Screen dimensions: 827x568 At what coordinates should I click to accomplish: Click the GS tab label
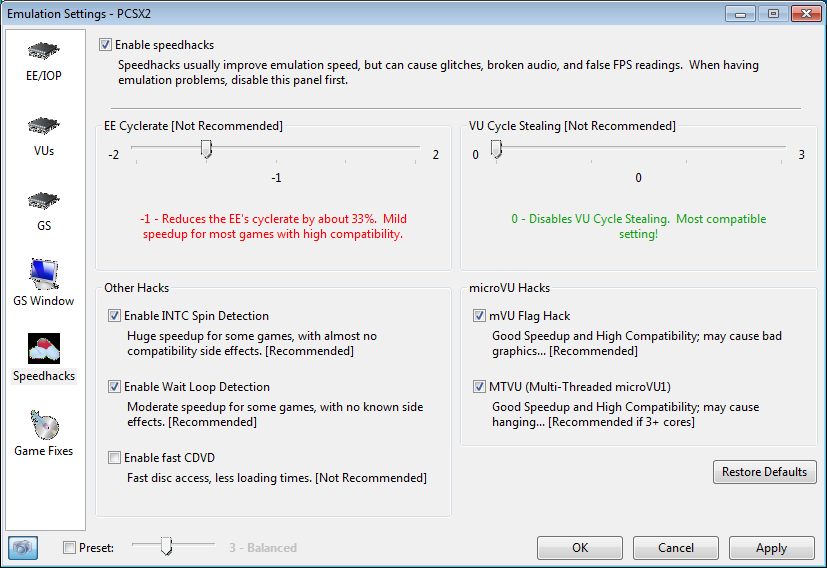click(44, 226)
